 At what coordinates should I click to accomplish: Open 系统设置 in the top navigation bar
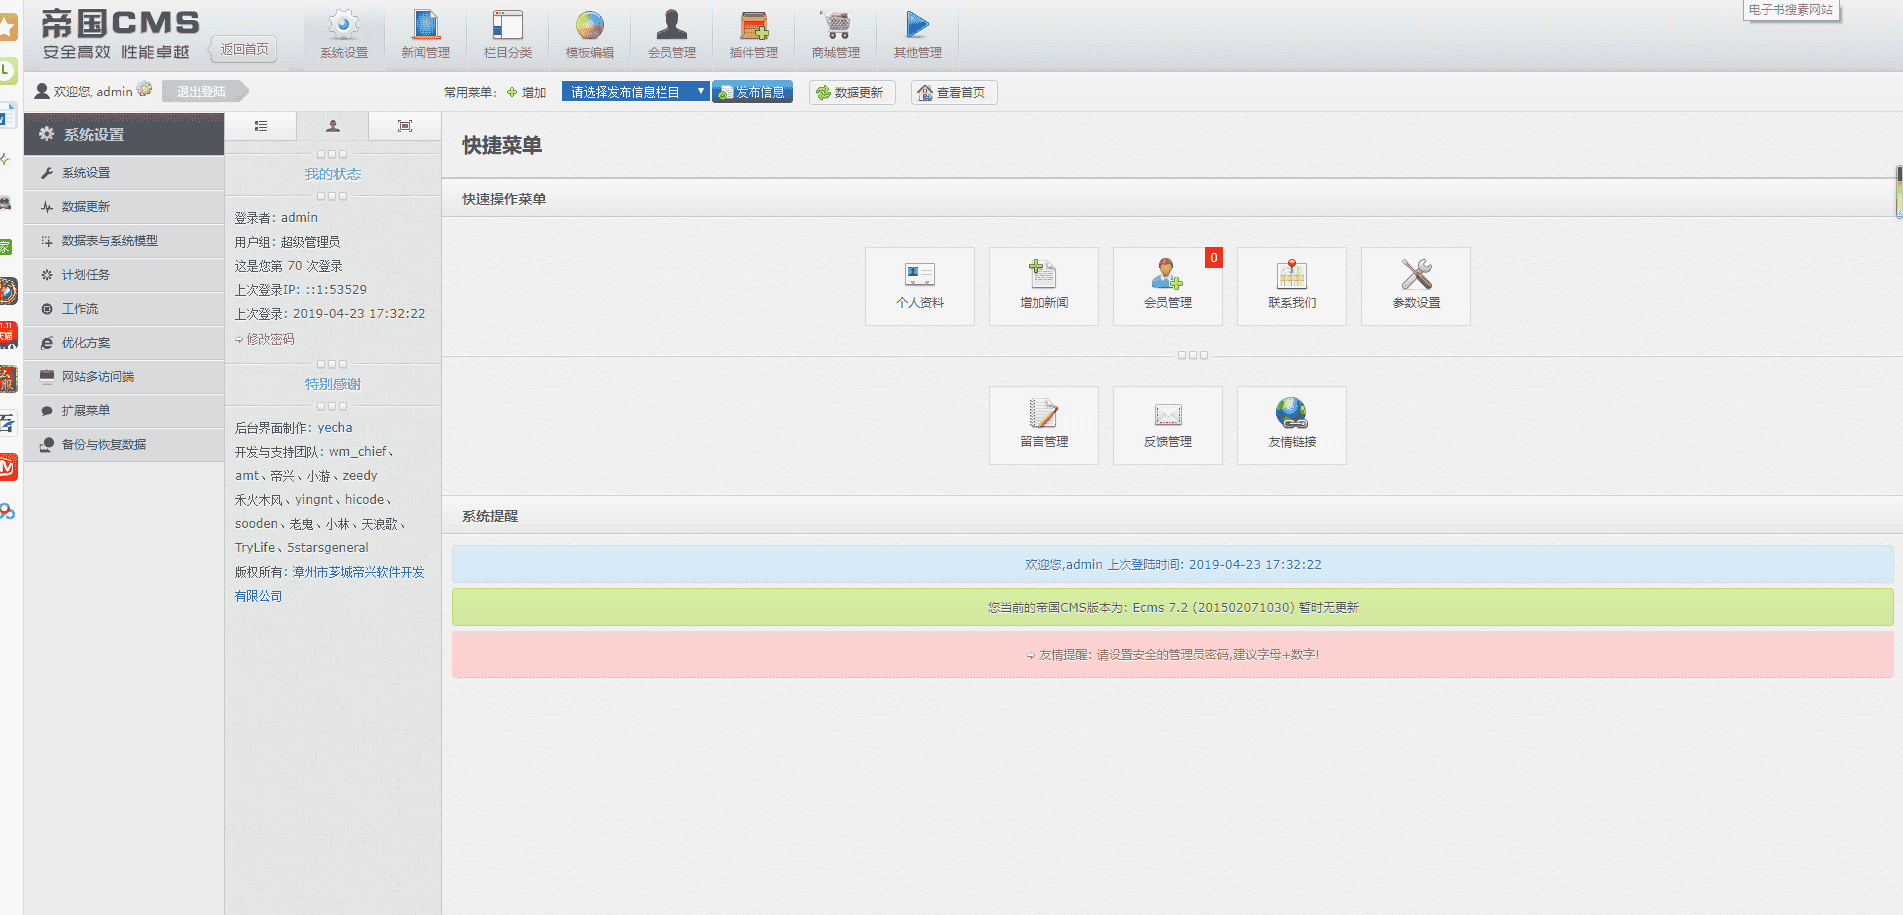click(x=344, y=35)
